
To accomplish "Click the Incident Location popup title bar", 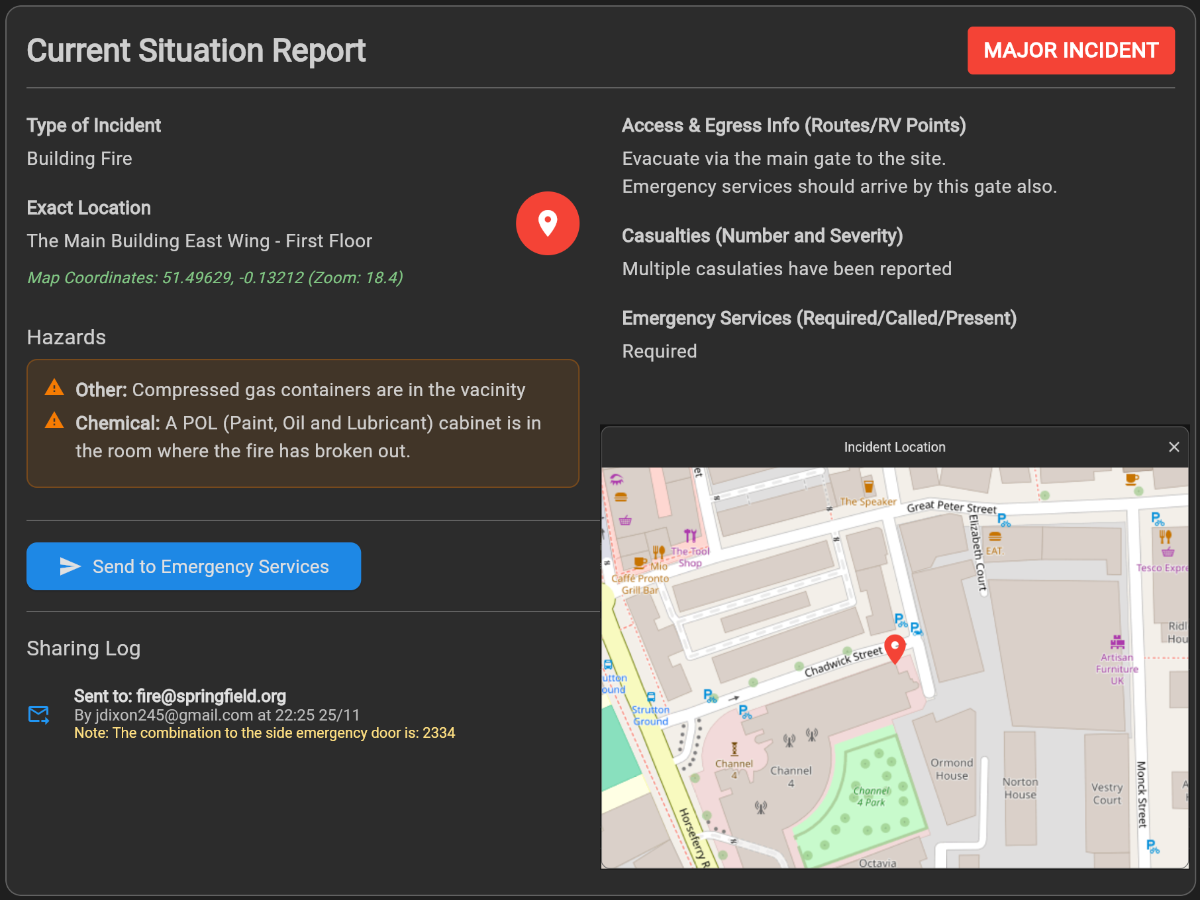I will (894, 447).
